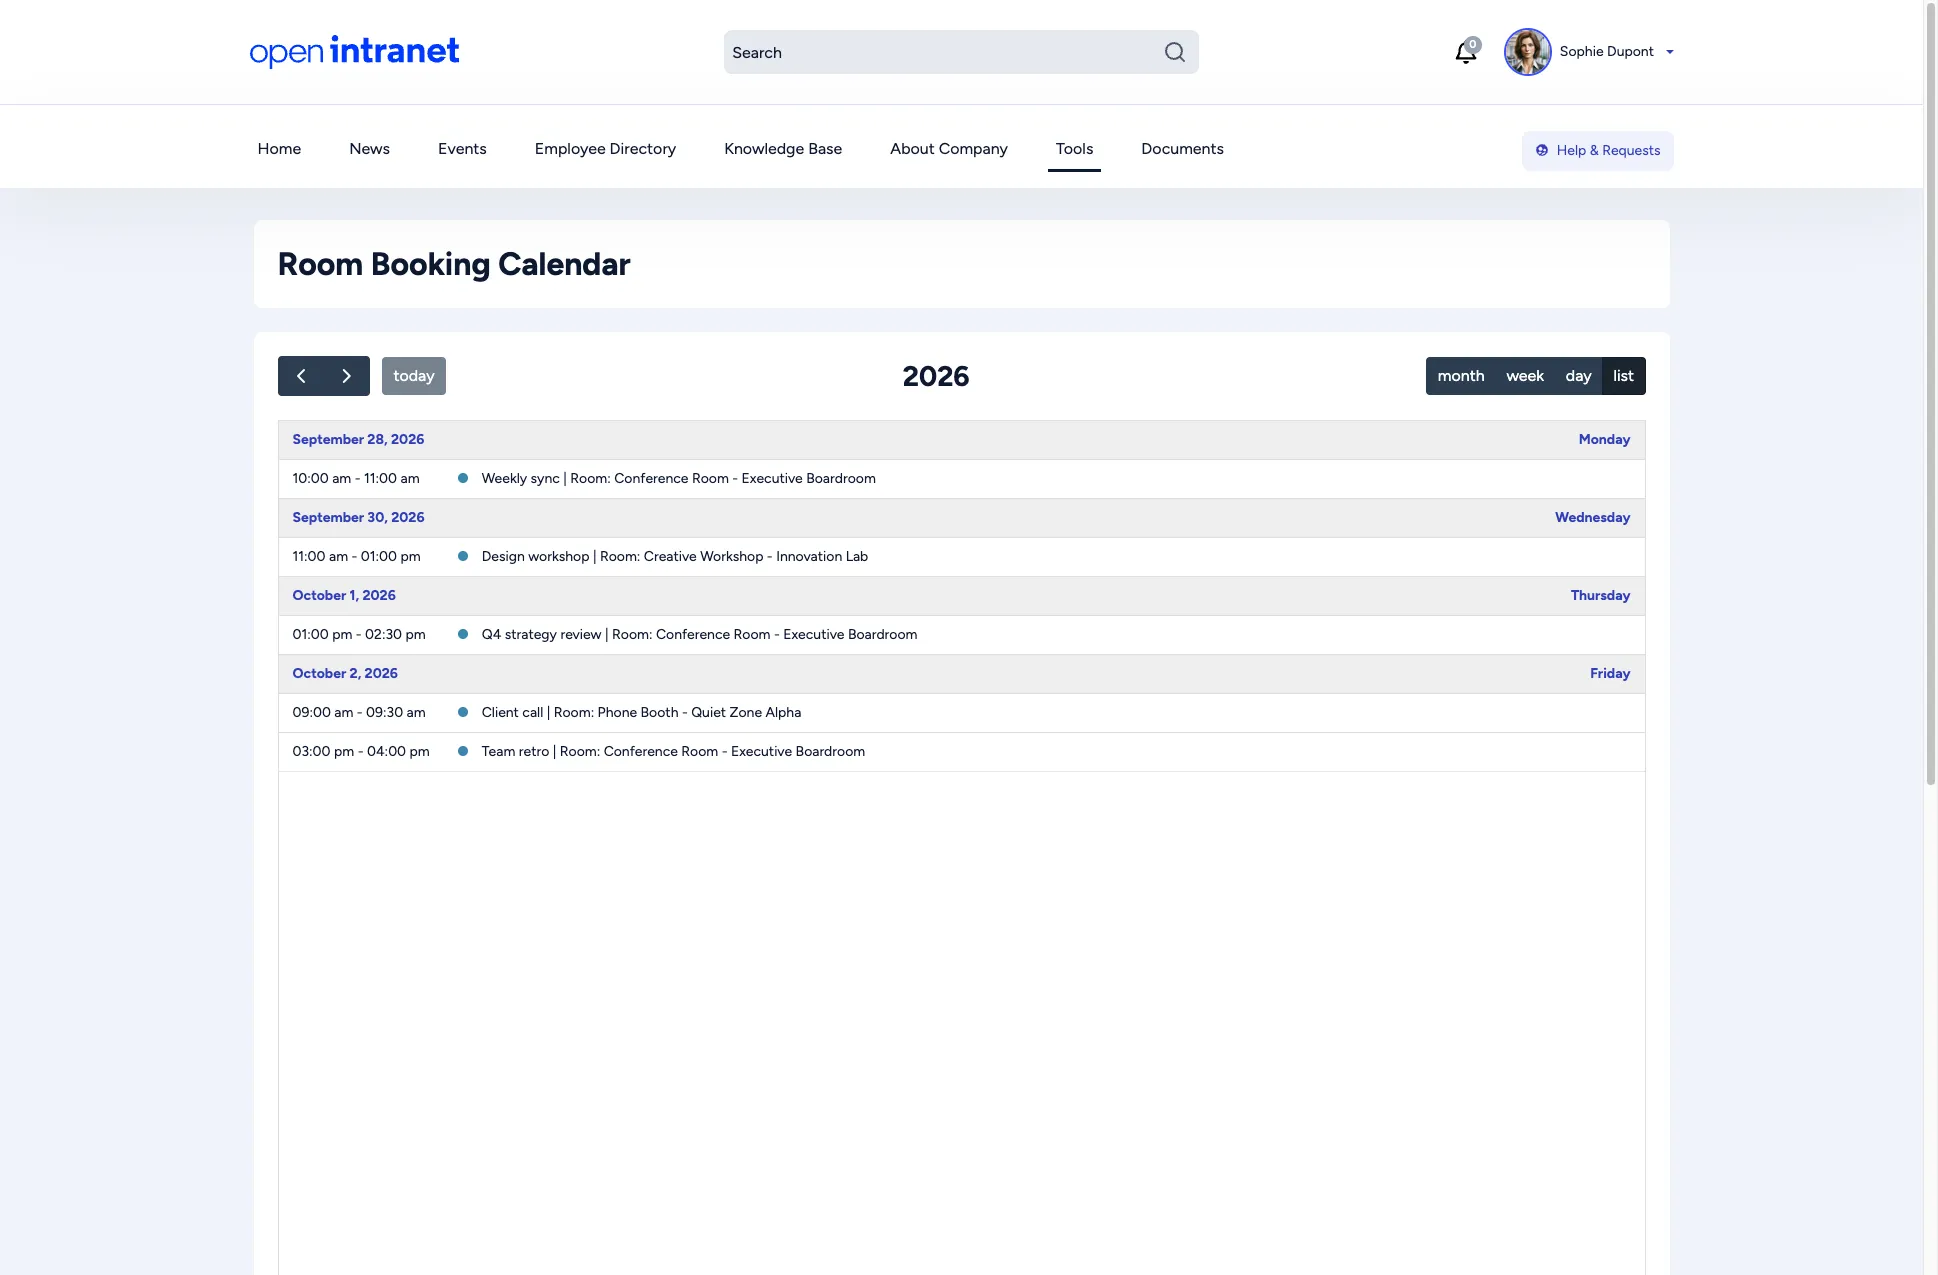Switch calendar to week view
The height and width of the screenshot is (1275, 1938).
1525,376
